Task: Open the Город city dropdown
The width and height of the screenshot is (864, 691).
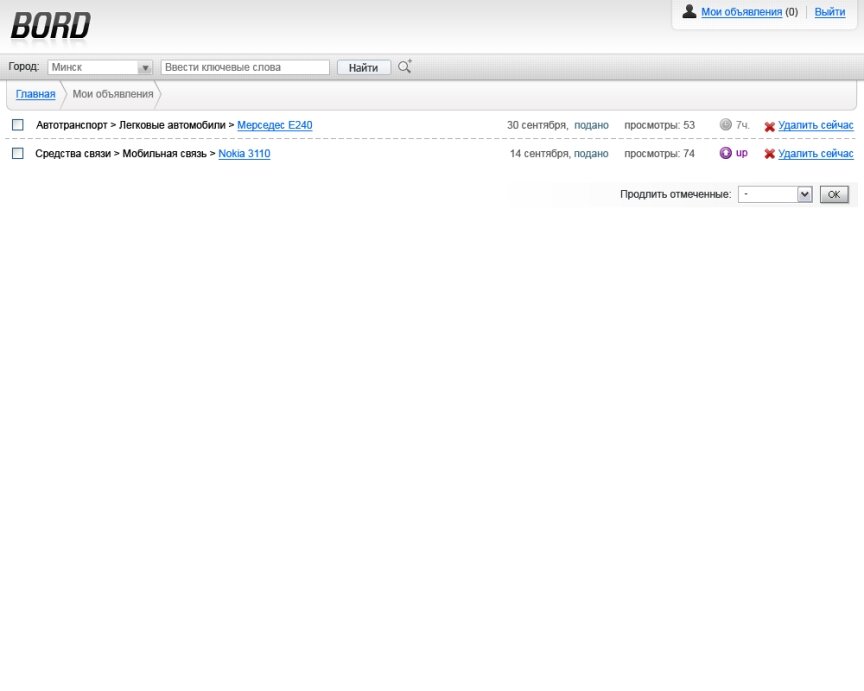Action: tap(100, 67)
